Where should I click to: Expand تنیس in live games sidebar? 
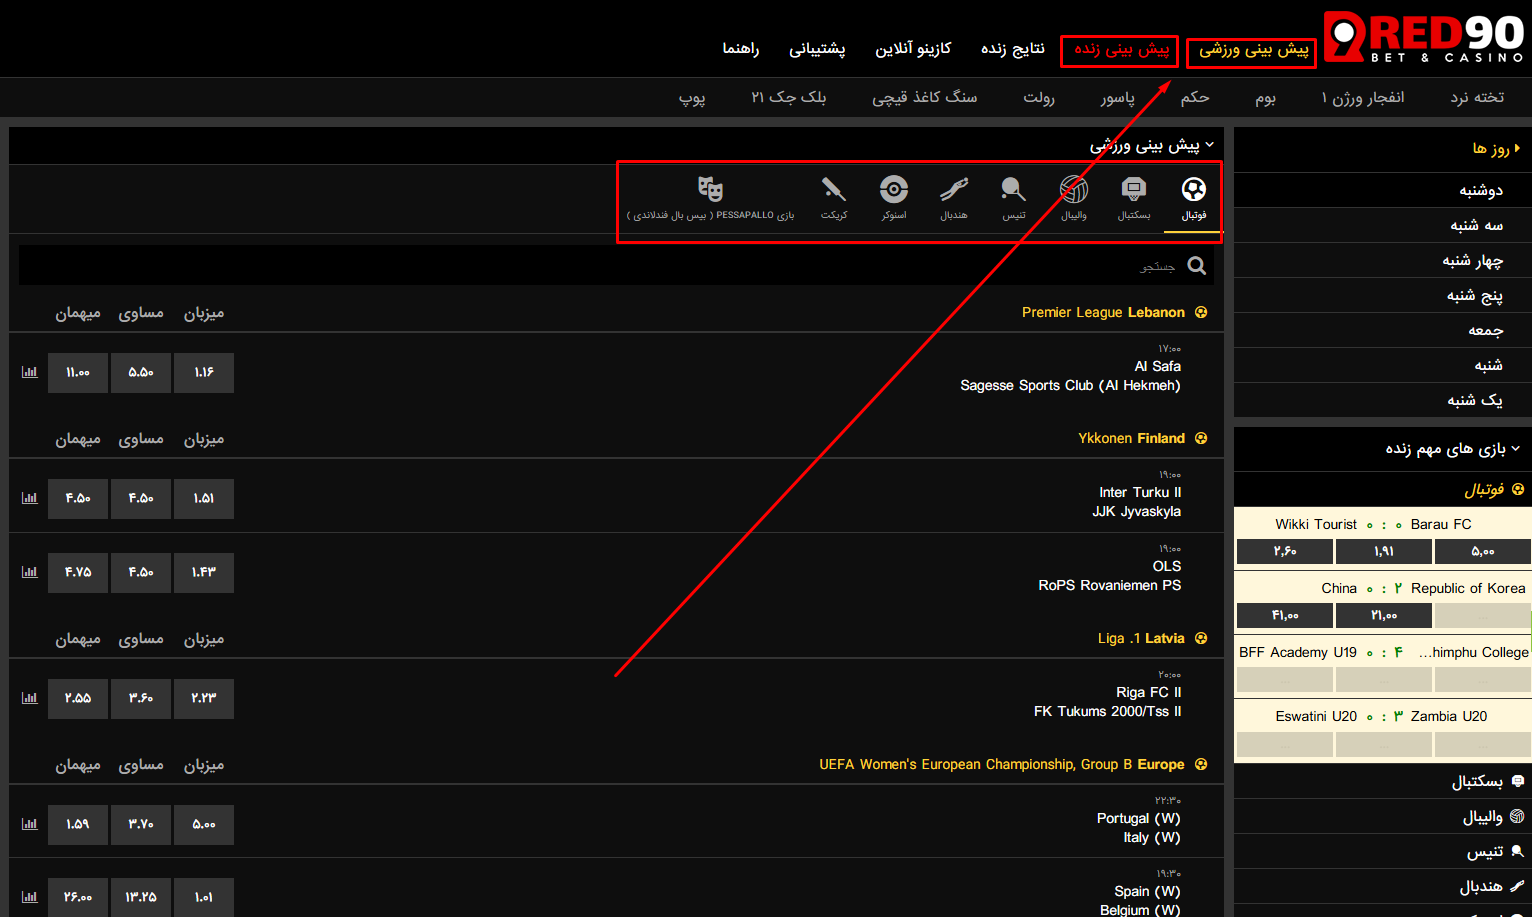click(x=1382, y=851)
